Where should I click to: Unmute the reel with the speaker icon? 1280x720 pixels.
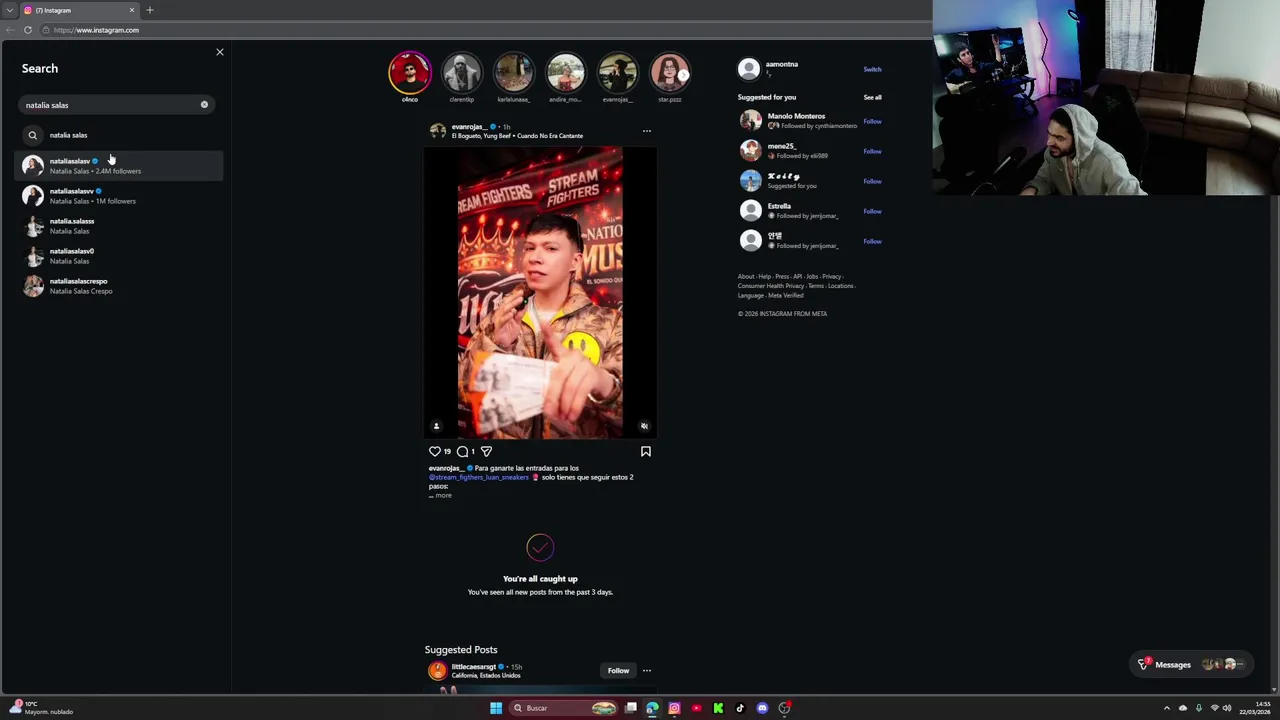coord(644,426)
